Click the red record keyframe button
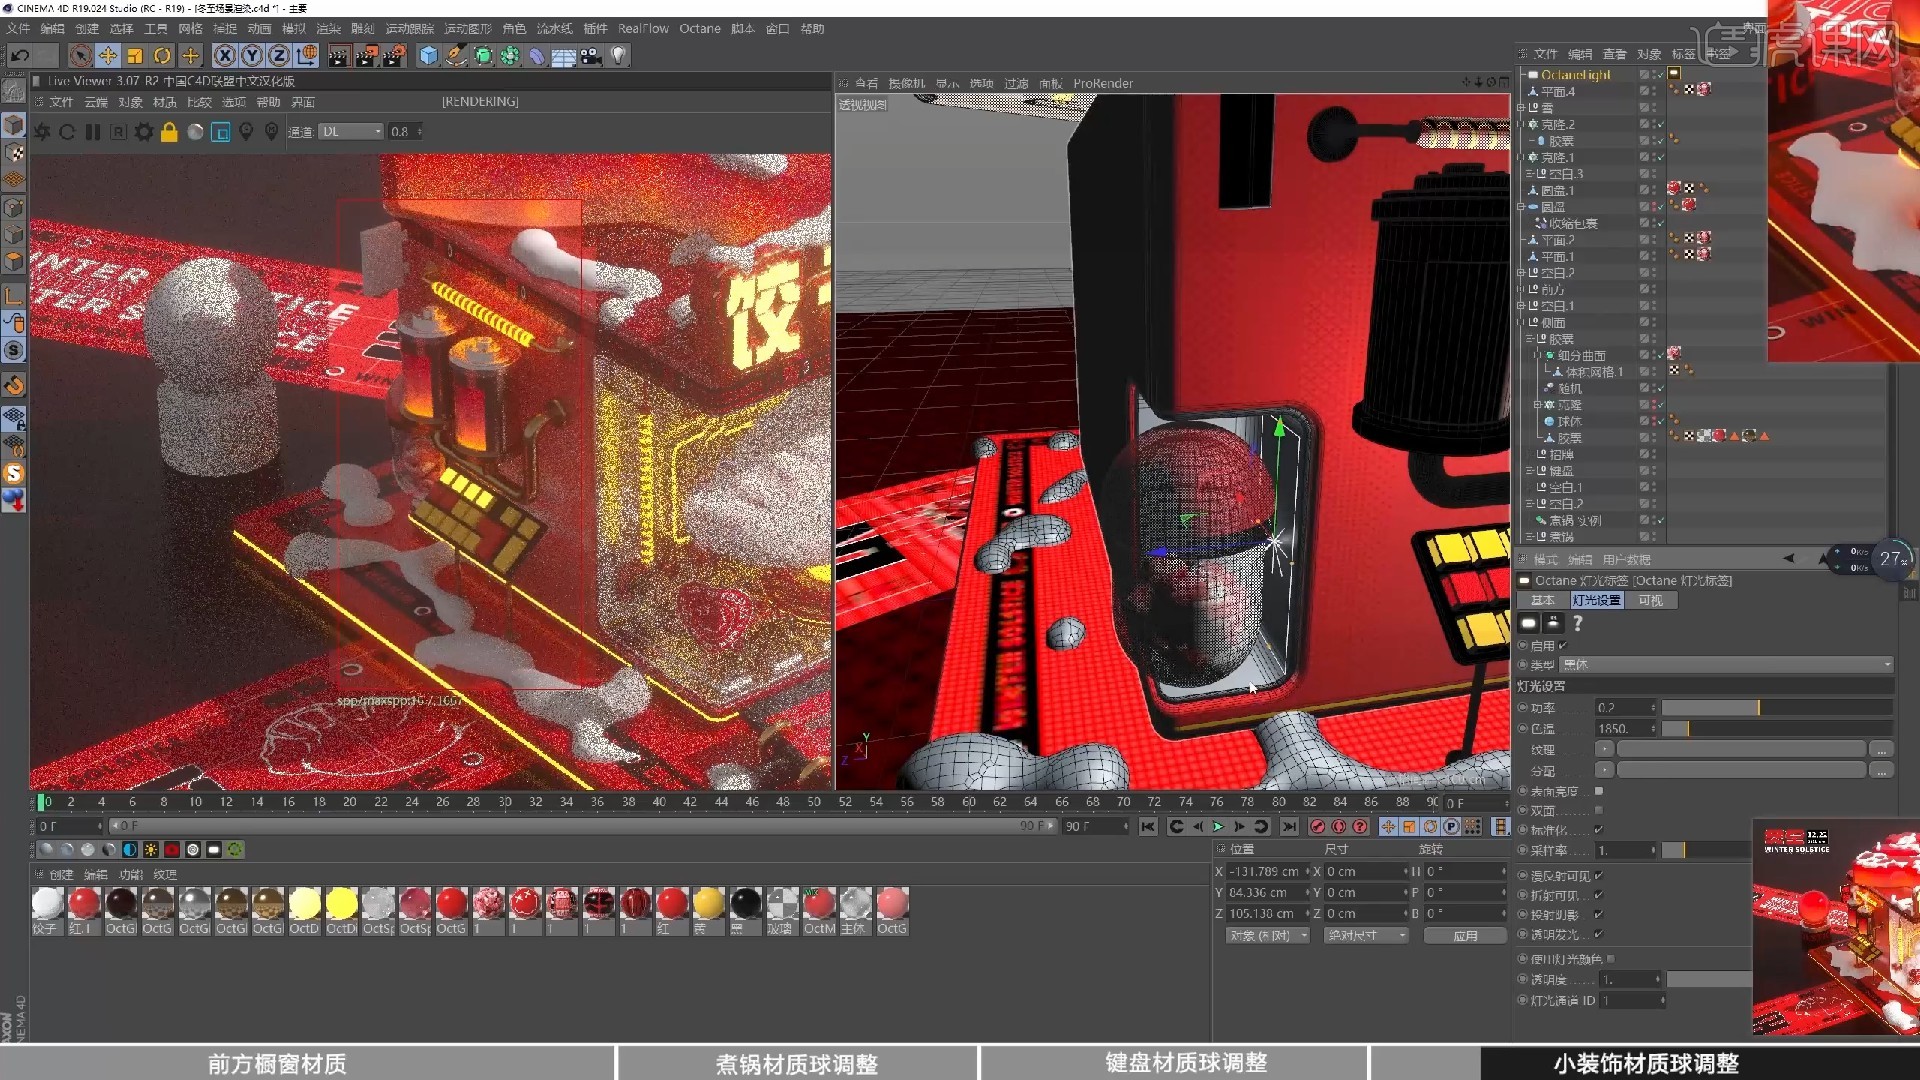 (1317, 827)
